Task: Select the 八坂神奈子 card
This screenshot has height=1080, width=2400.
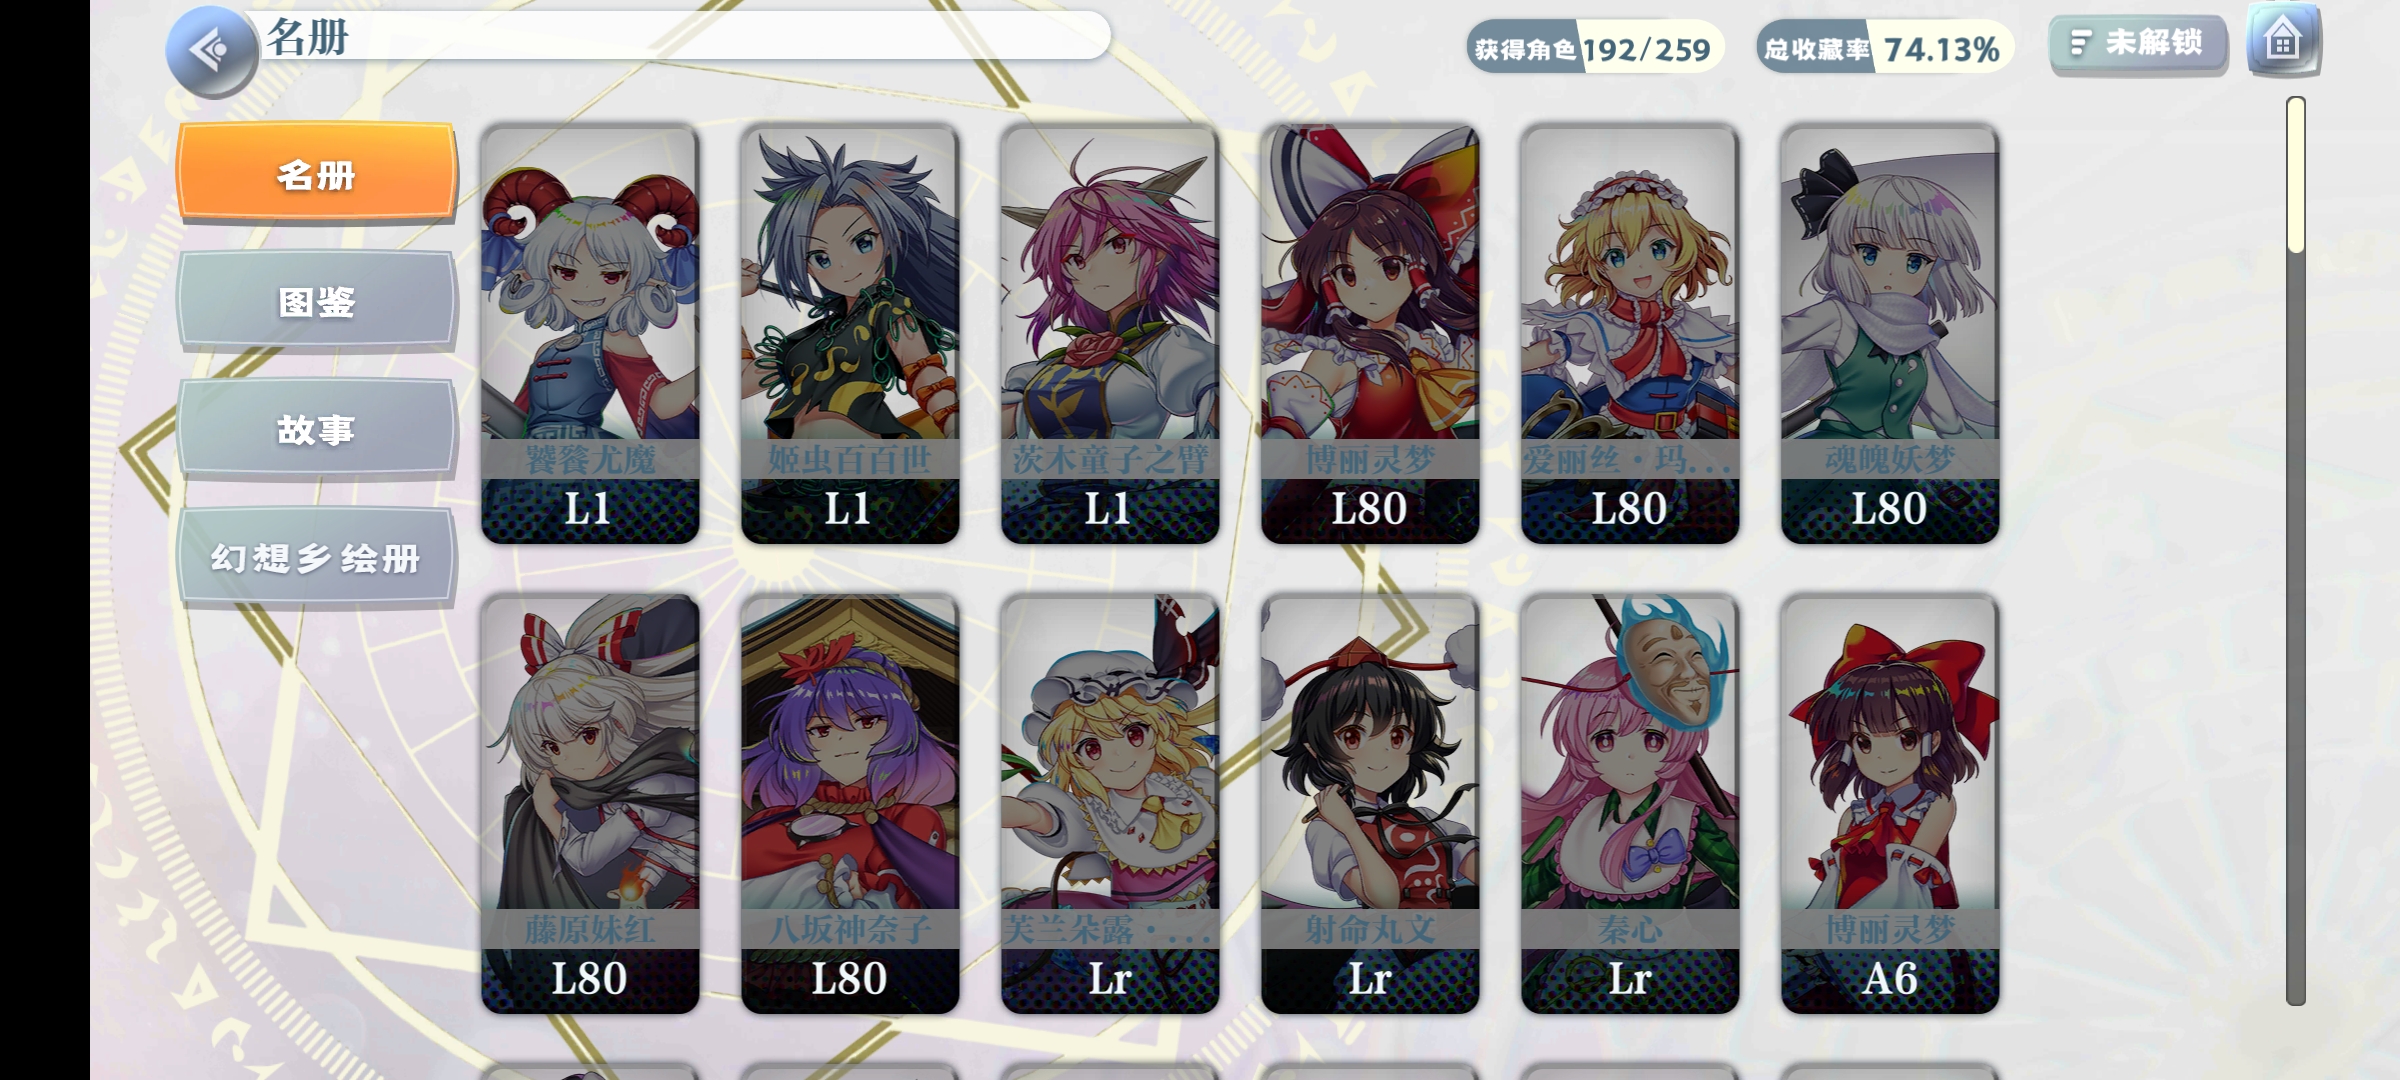Action: [x=850, y=804]
